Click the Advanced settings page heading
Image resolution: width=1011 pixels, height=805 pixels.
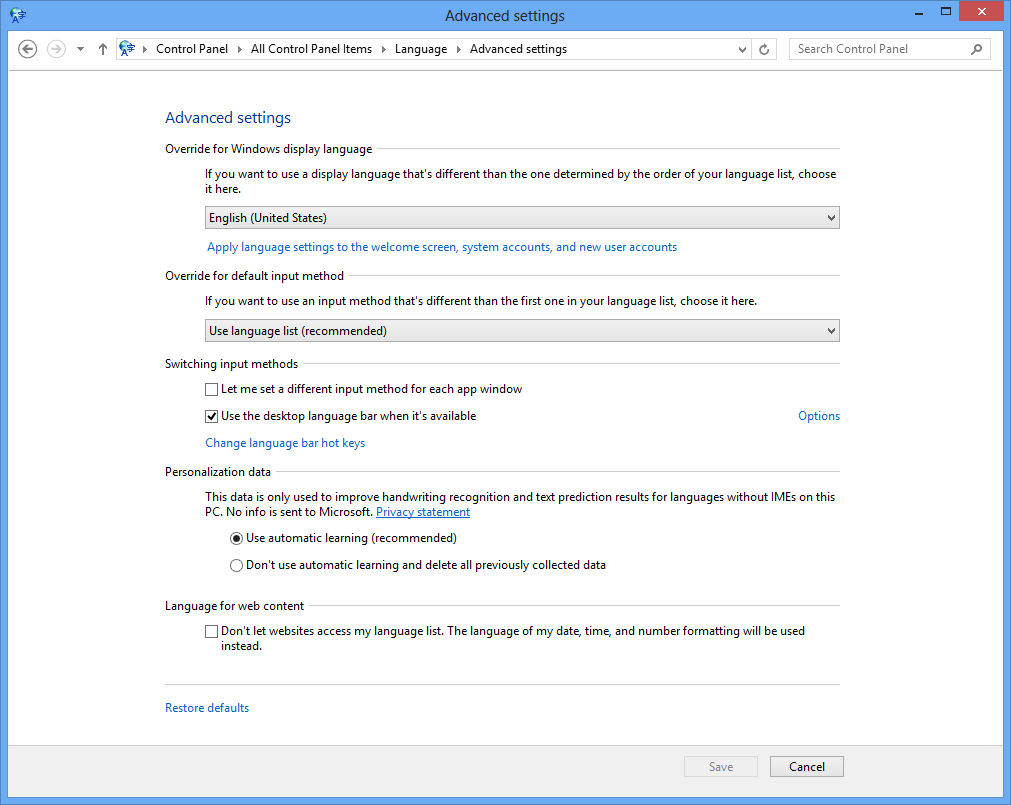click(x=228, y=117)
